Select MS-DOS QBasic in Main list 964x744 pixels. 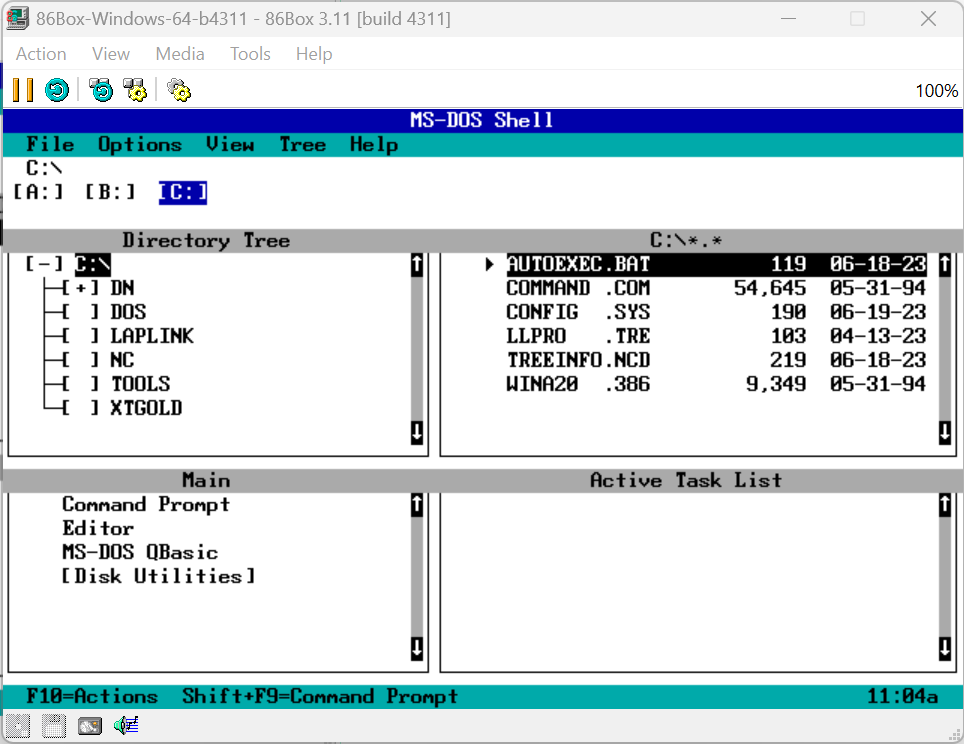(140, 553)
